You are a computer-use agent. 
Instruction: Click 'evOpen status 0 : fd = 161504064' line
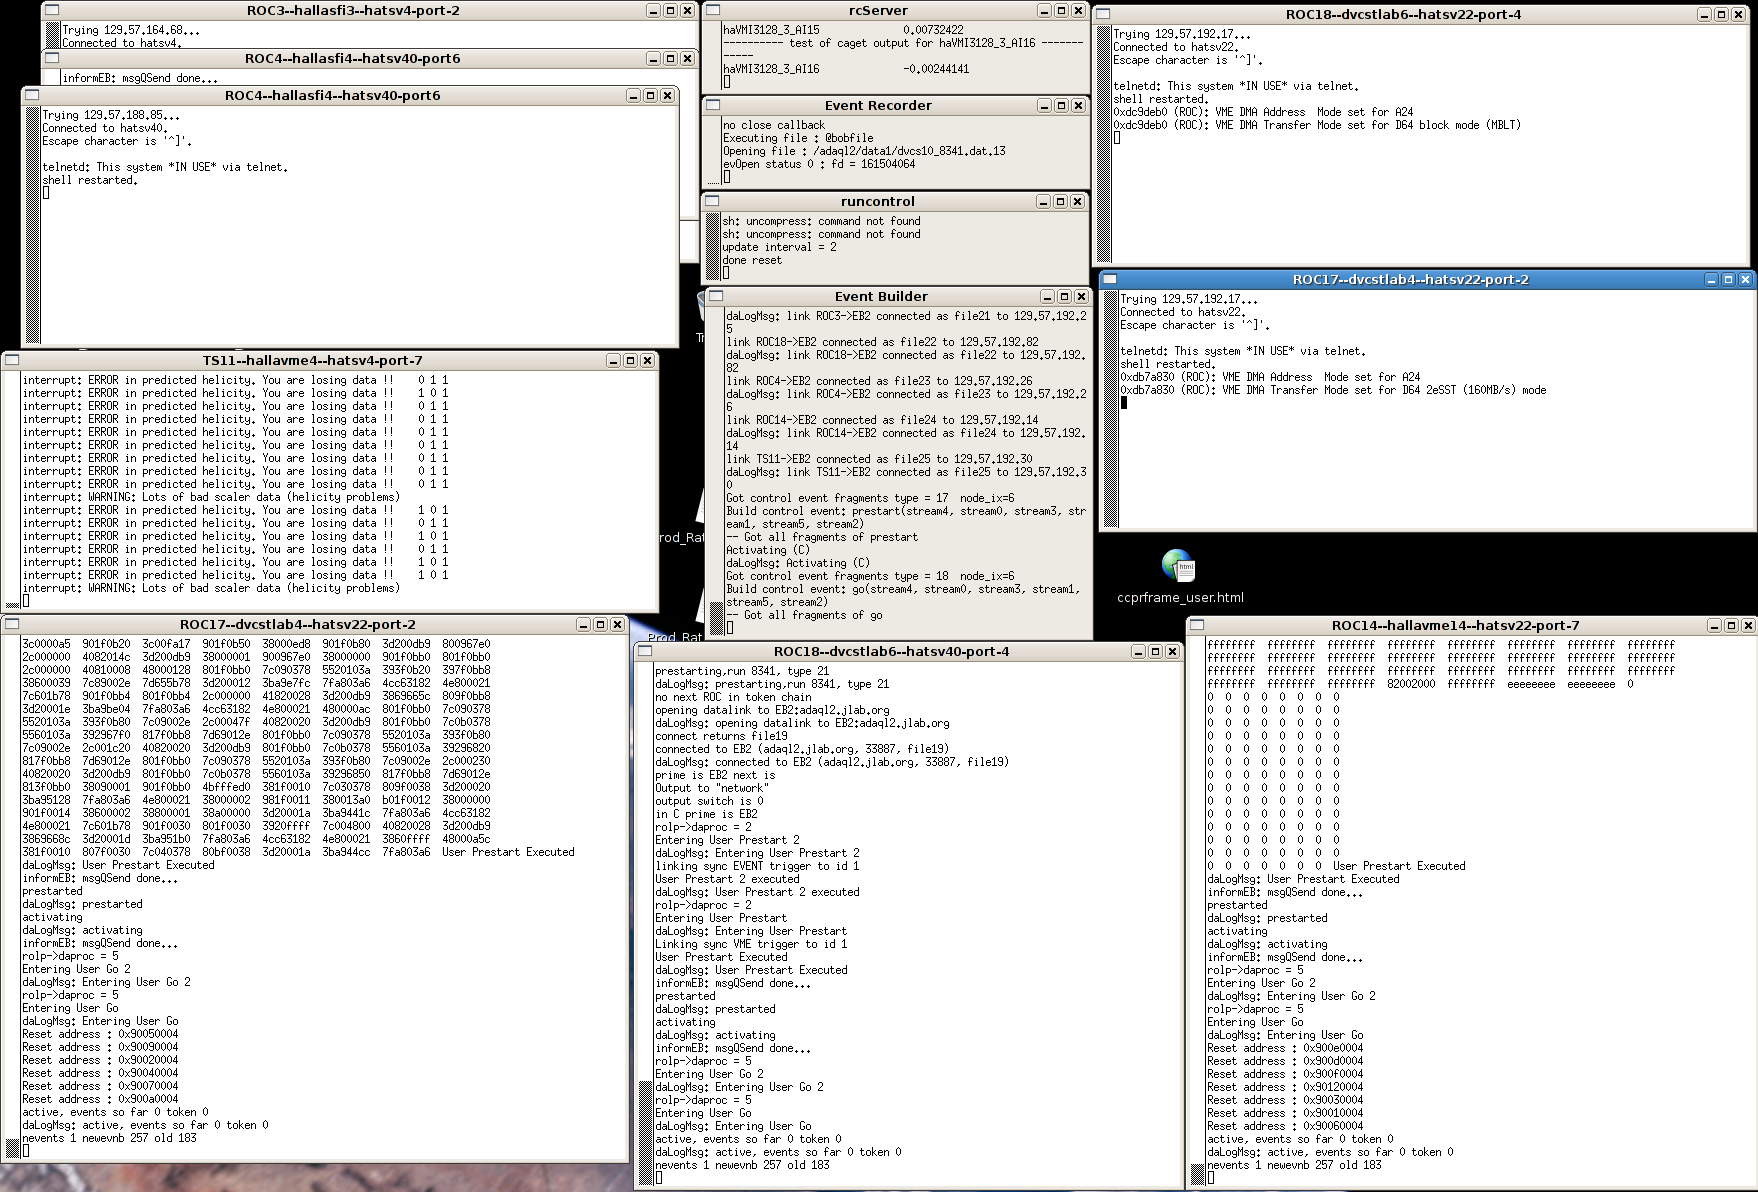point(819,164)
